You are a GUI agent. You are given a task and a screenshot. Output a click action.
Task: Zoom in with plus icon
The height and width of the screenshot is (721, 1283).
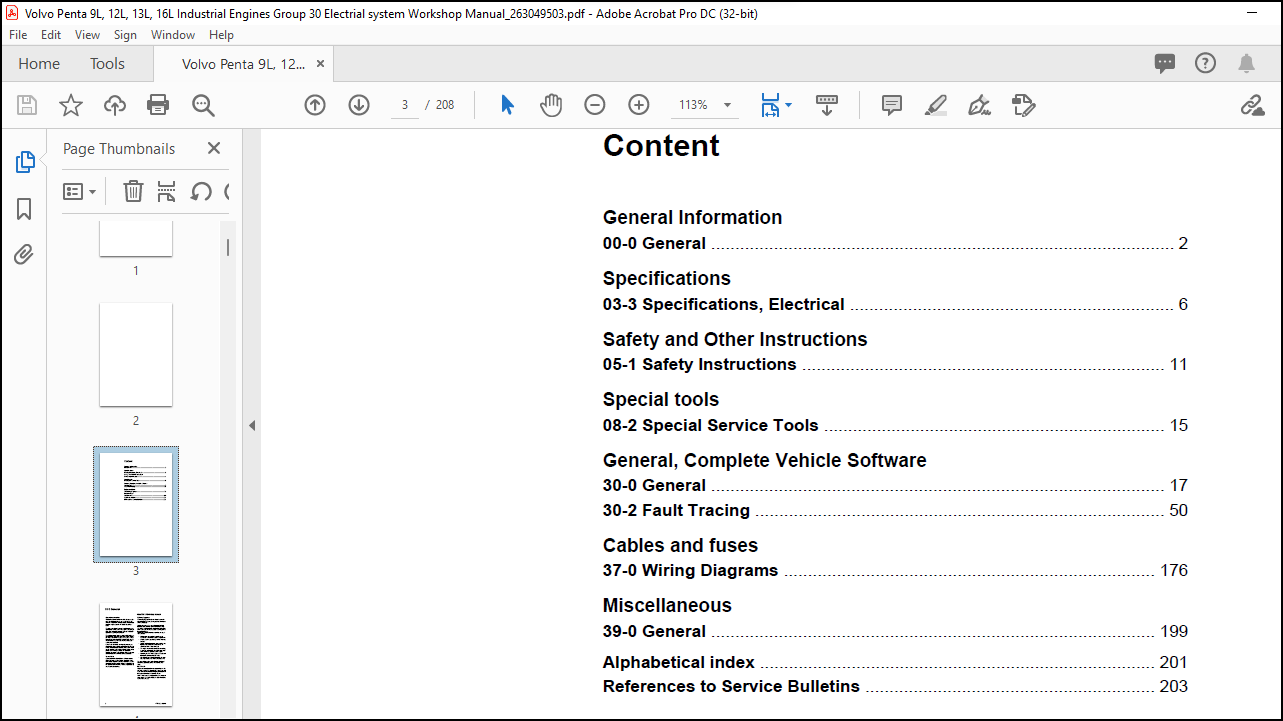(x=639, y=105)
